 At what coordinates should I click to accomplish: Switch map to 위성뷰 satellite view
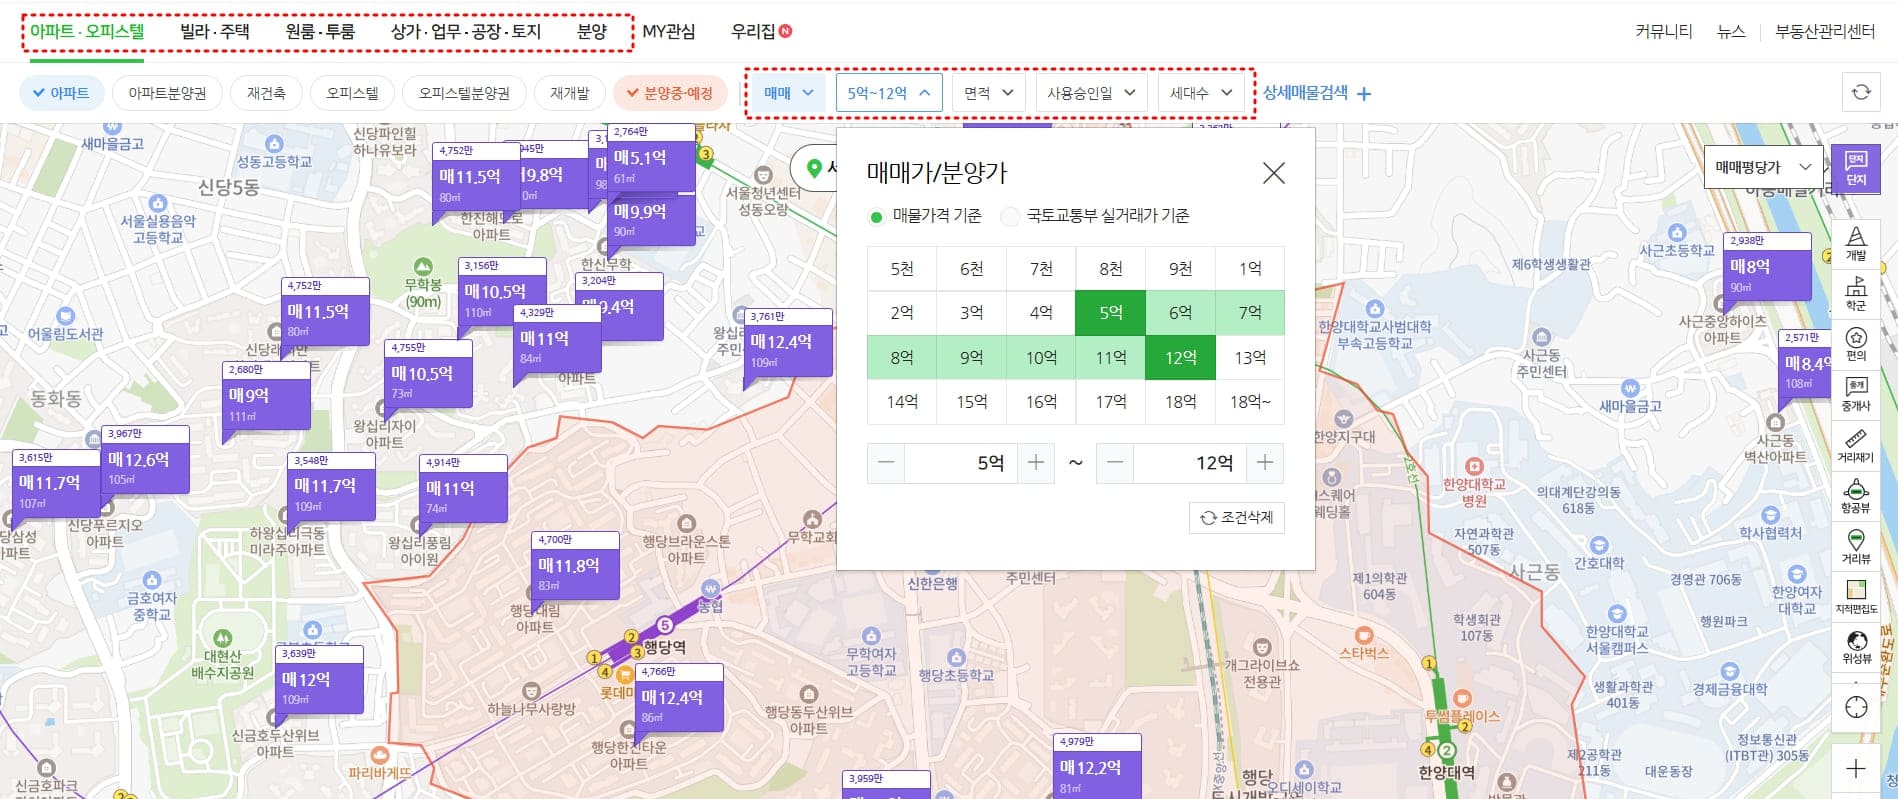click(x=1856, y=647)
